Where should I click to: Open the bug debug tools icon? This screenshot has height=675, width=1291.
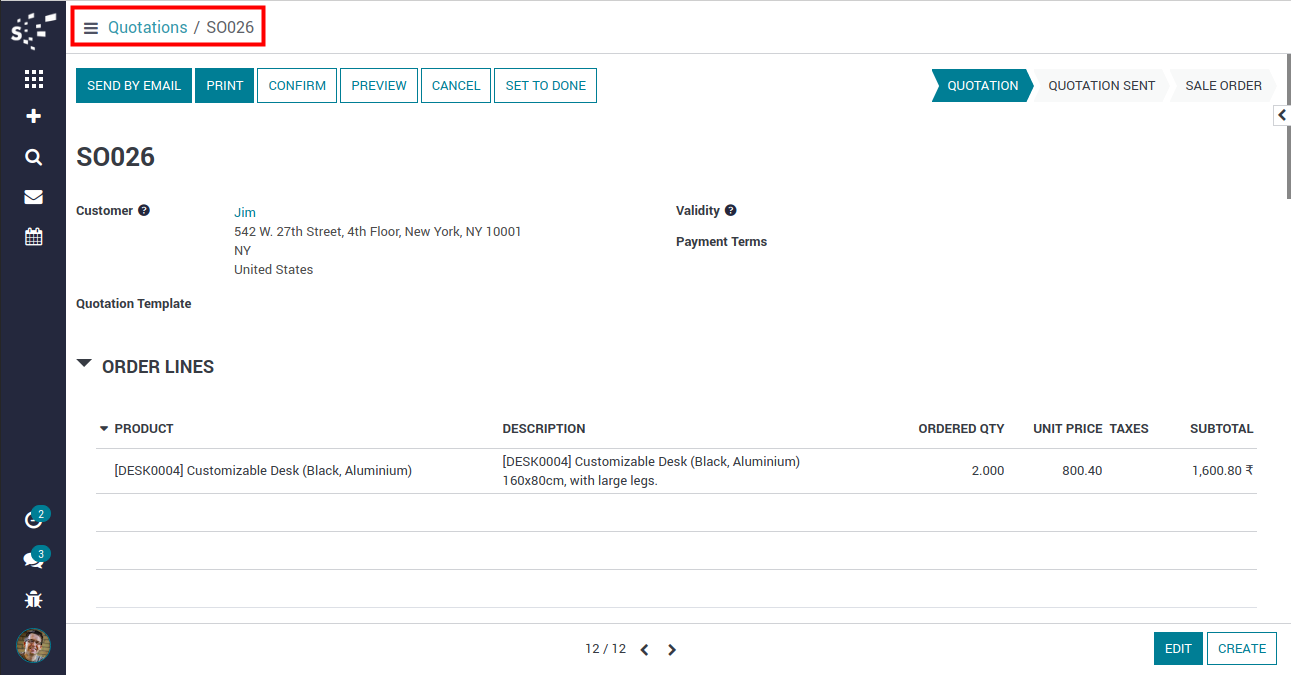33,600
